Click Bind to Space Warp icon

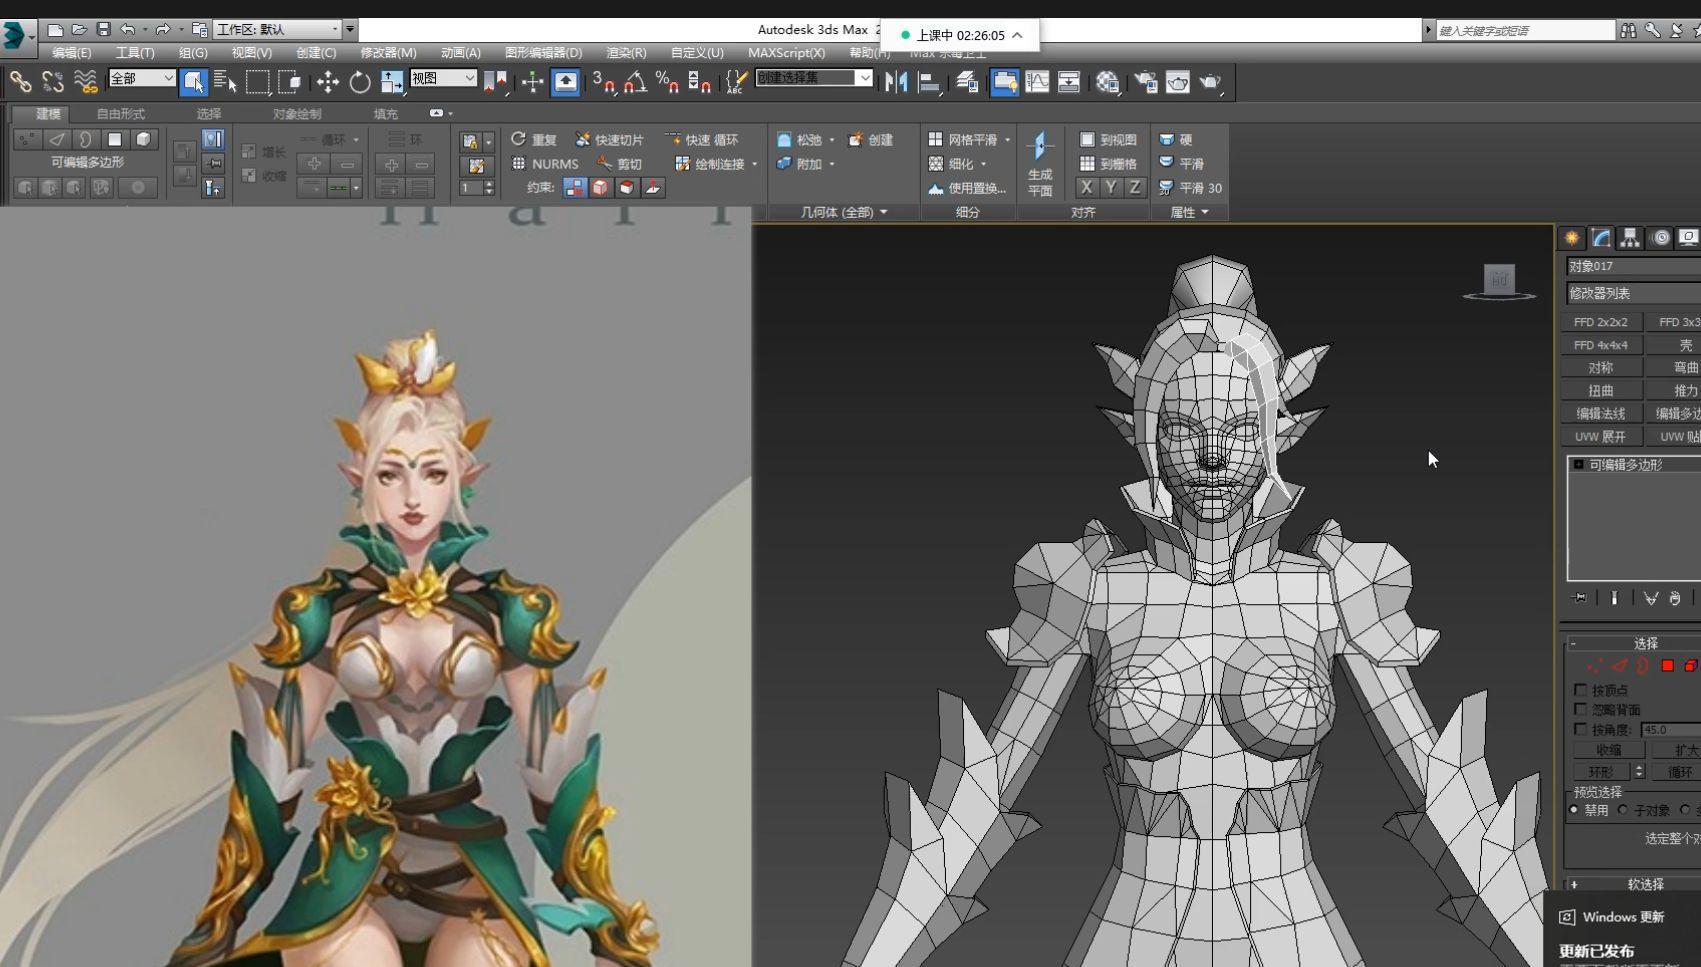click(x=86, y=82)
